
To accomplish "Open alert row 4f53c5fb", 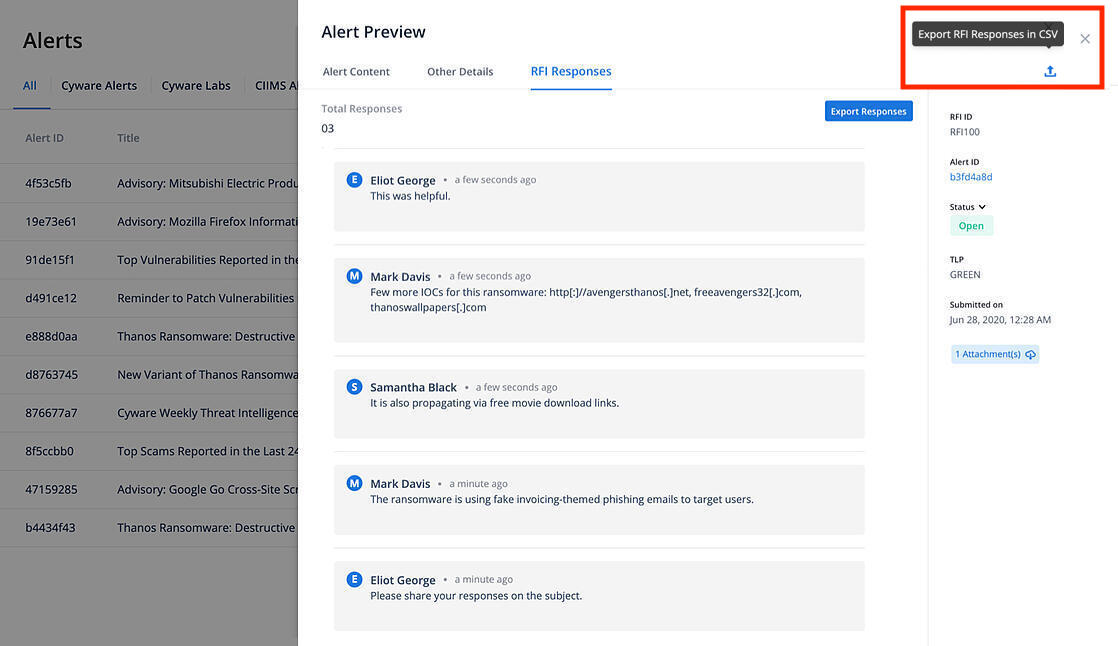I will coord(48,184).
